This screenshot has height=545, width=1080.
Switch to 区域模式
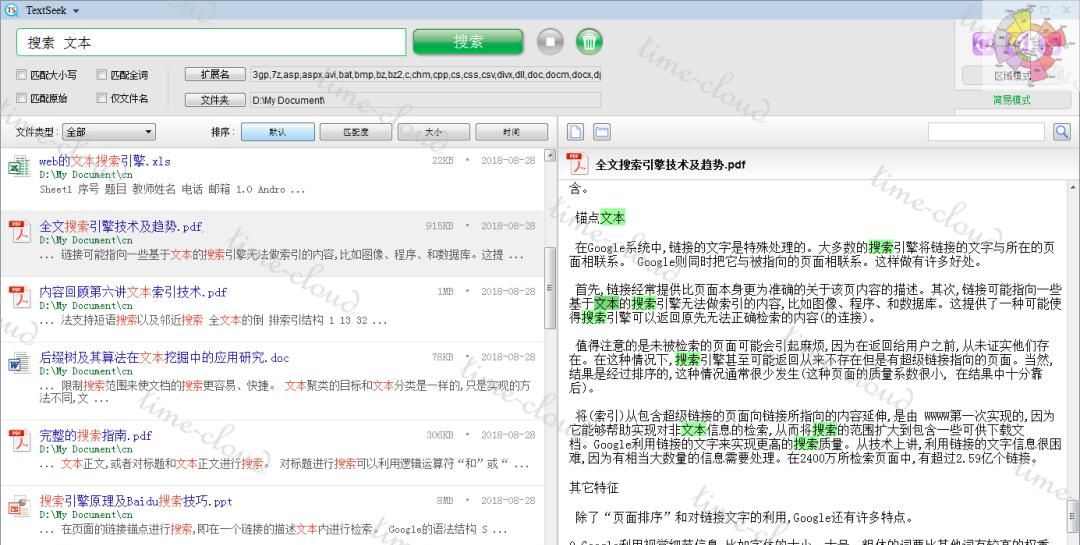pyautogui.click(x=1011, y=75)
